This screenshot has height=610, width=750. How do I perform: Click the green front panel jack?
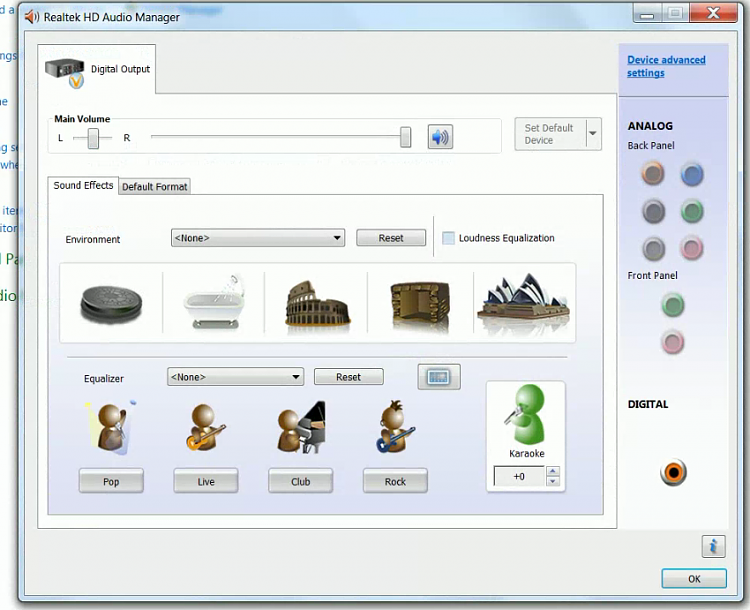tap(673, 305)
